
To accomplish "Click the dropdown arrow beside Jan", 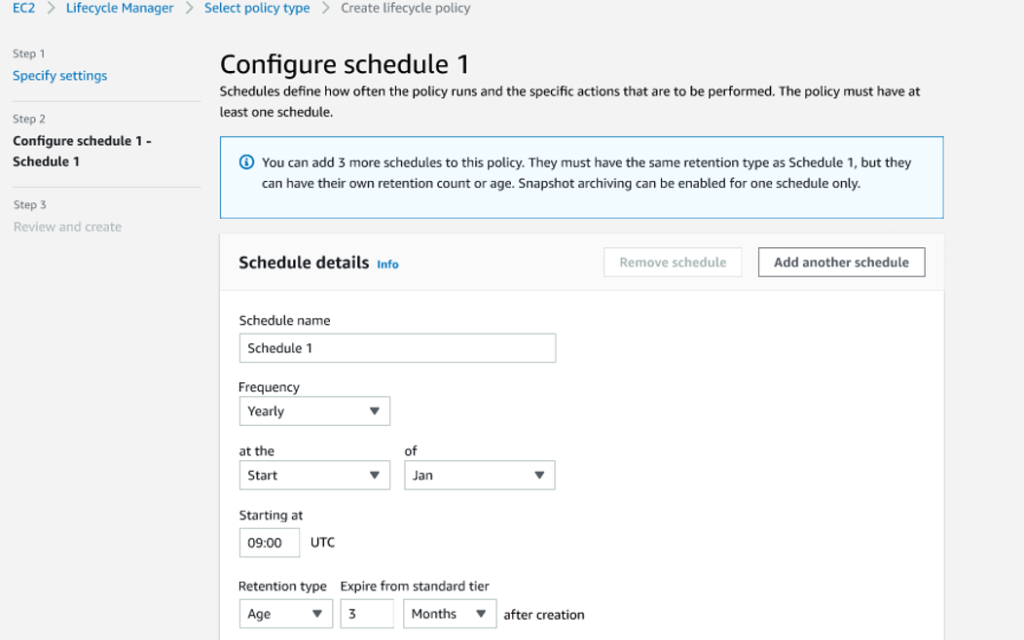I will click(x=541, y=475).
